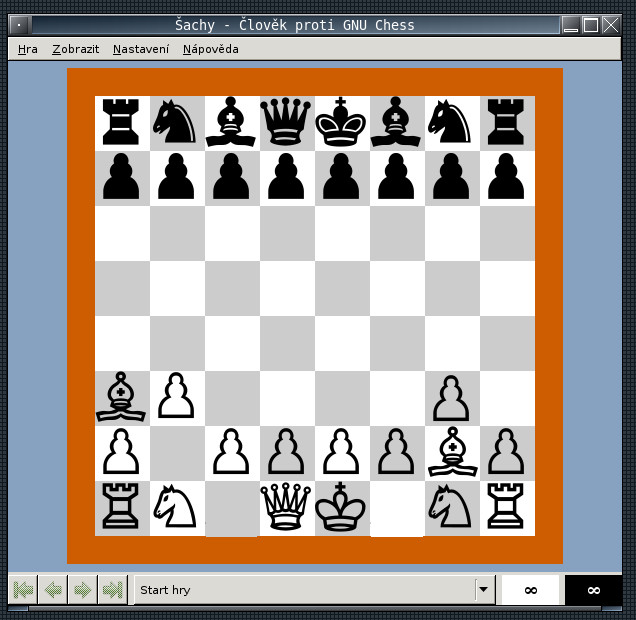This screenshot has width=636, height=620.
Task: Click the black queen on d8
Action: (286, 121)
